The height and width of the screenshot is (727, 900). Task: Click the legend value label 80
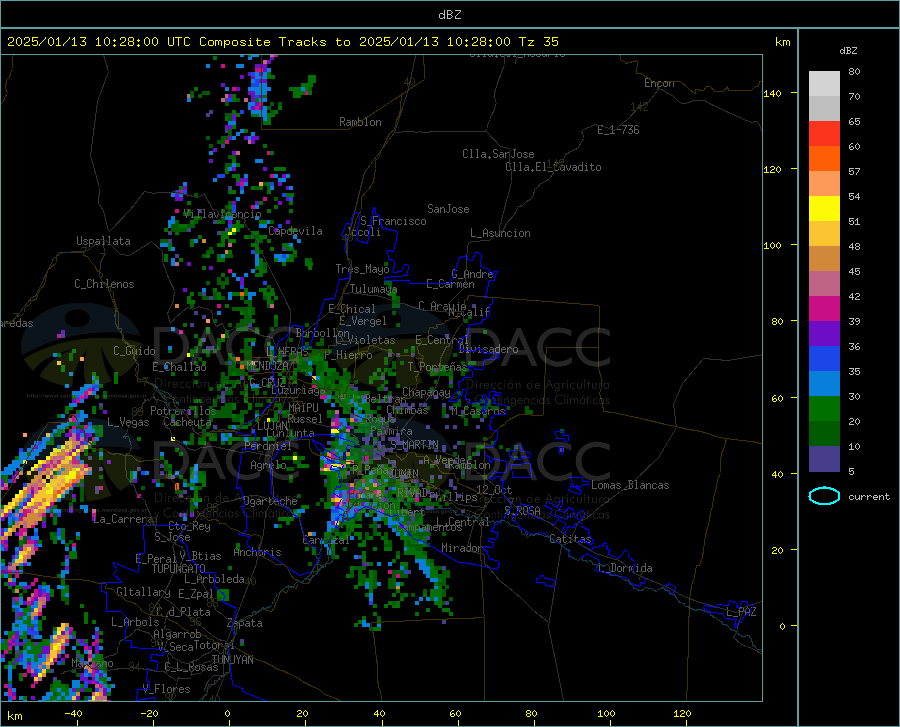click(854, 72)
